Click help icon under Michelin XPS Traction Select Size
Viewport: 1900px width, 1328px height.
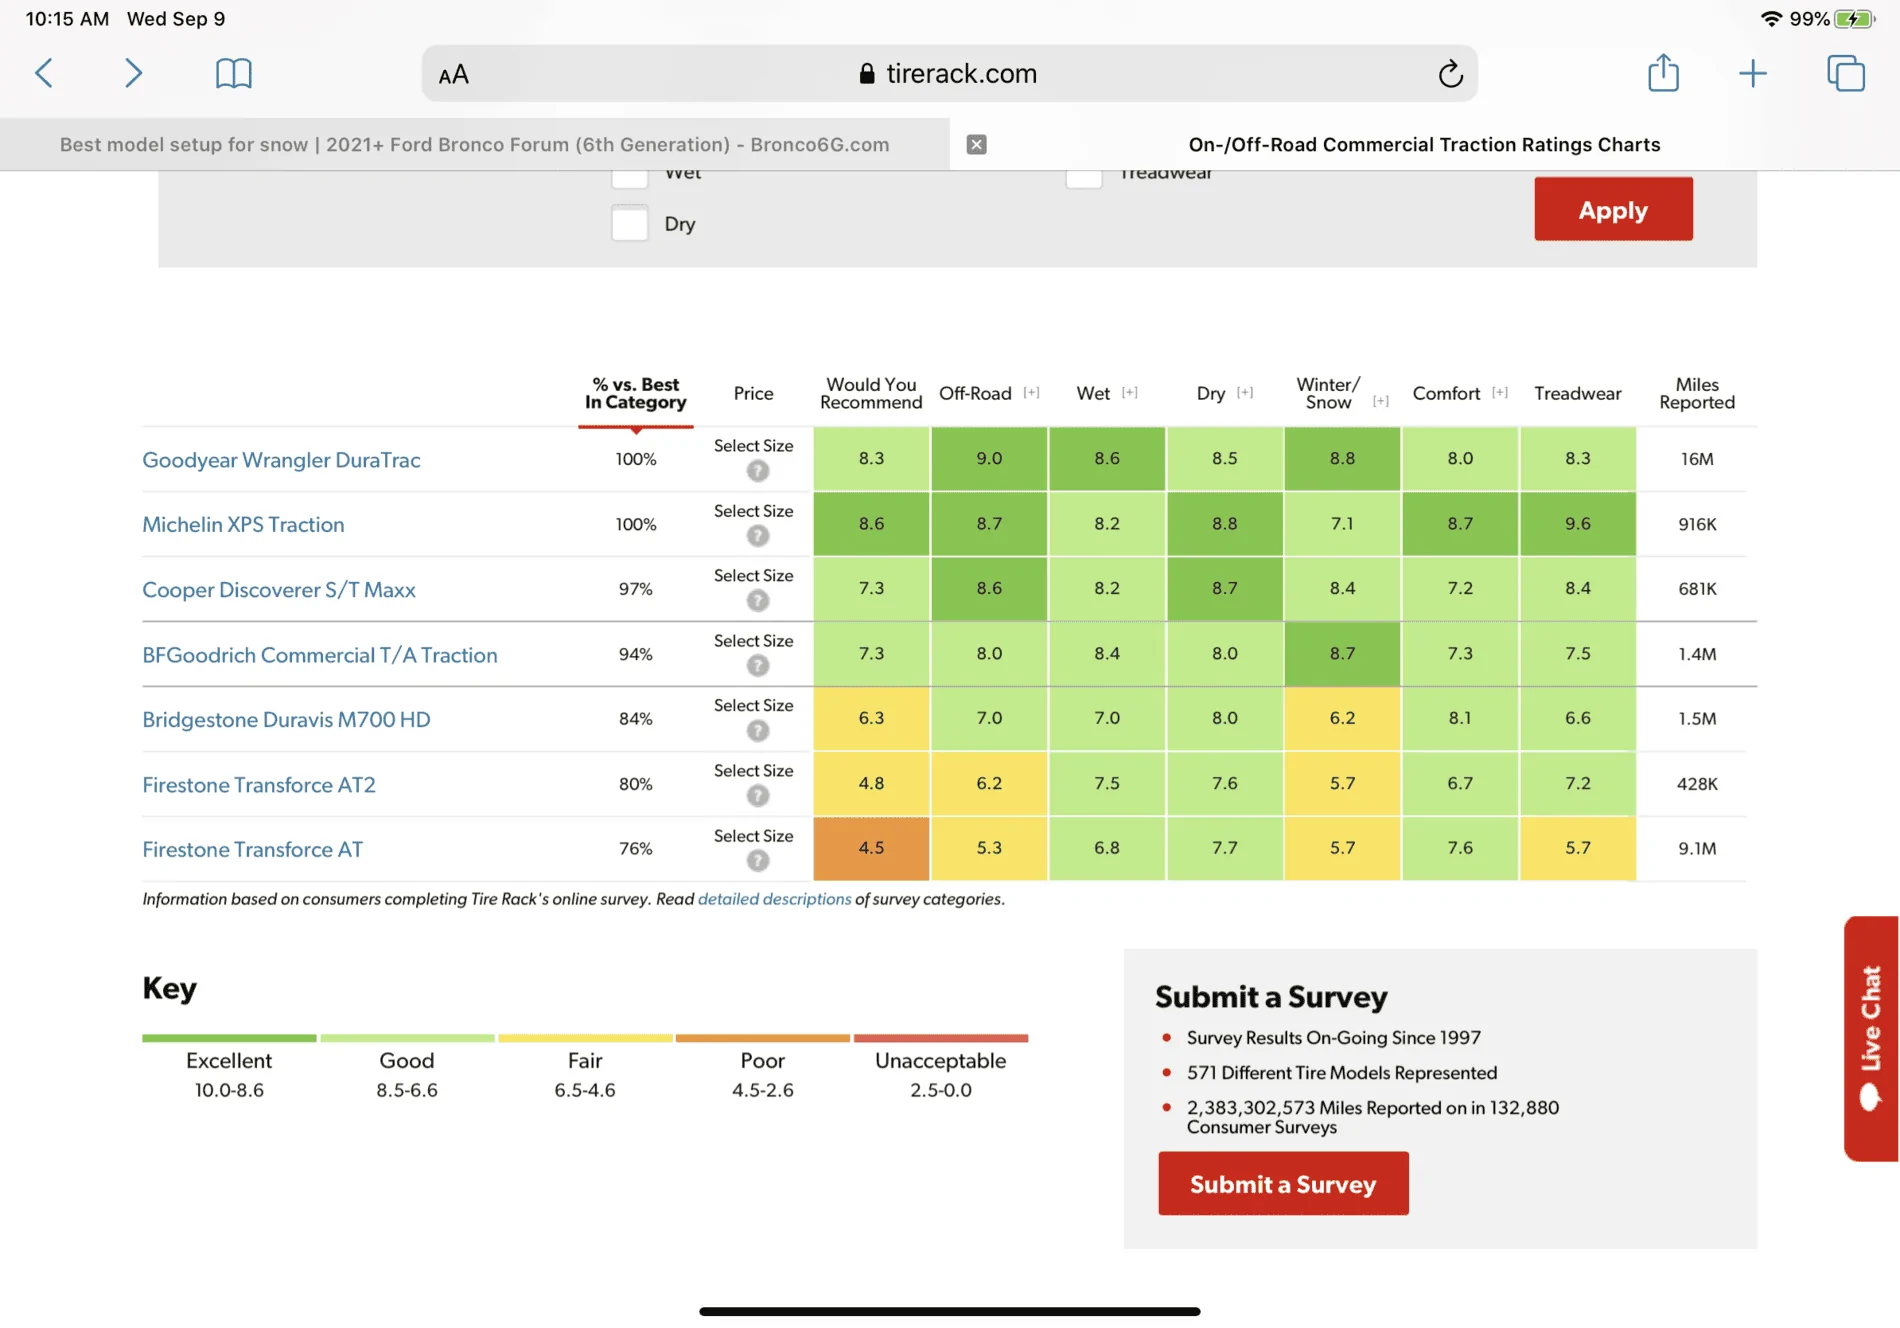tap(758, 536)
